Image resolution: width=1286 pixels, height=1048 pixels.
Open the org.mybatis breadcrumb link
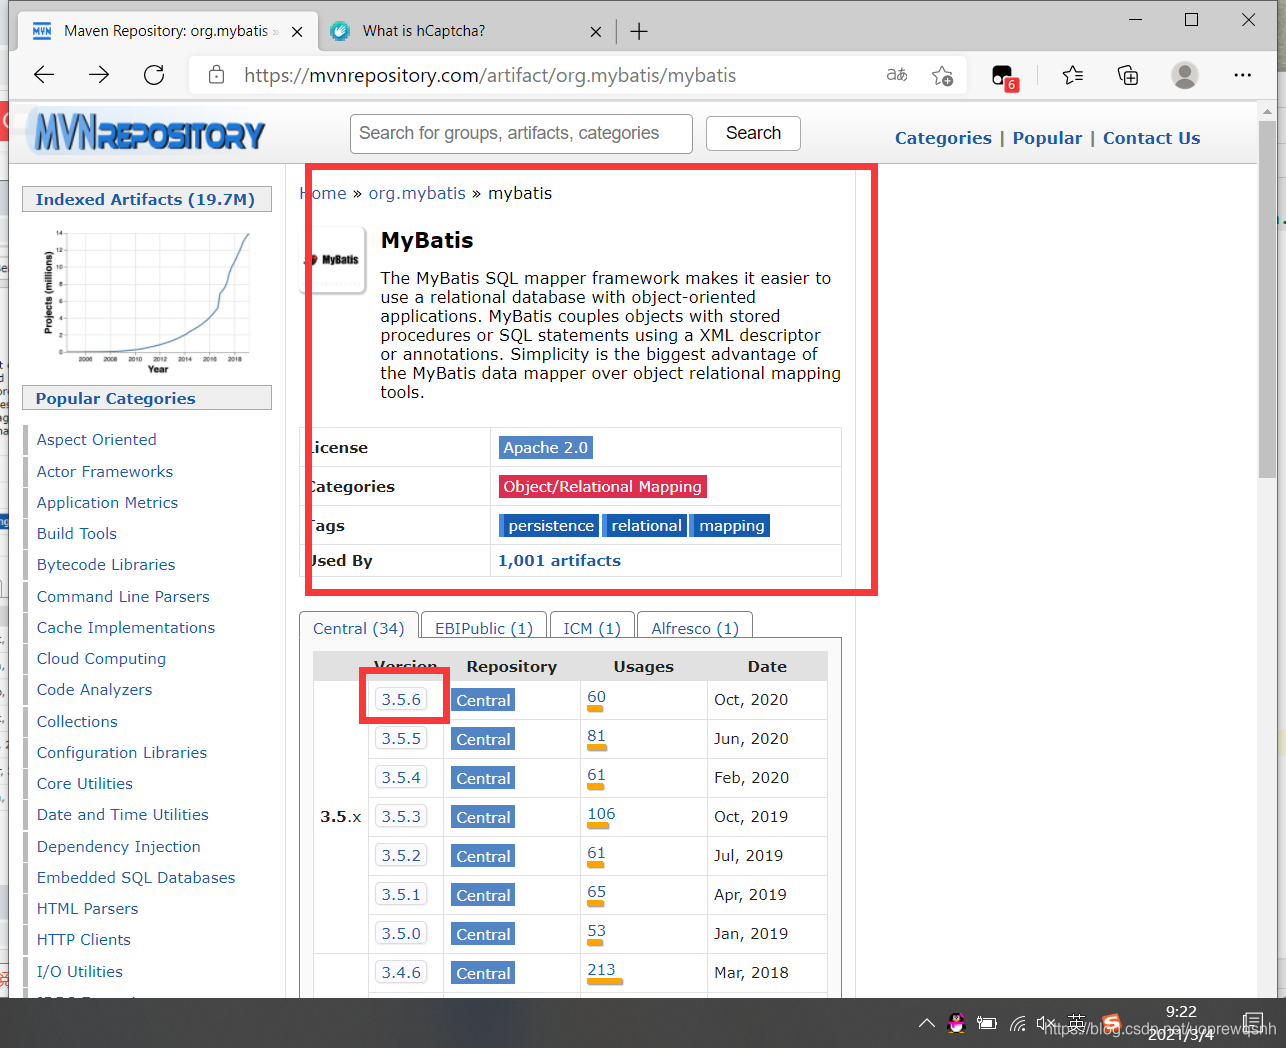coord(417,193)
